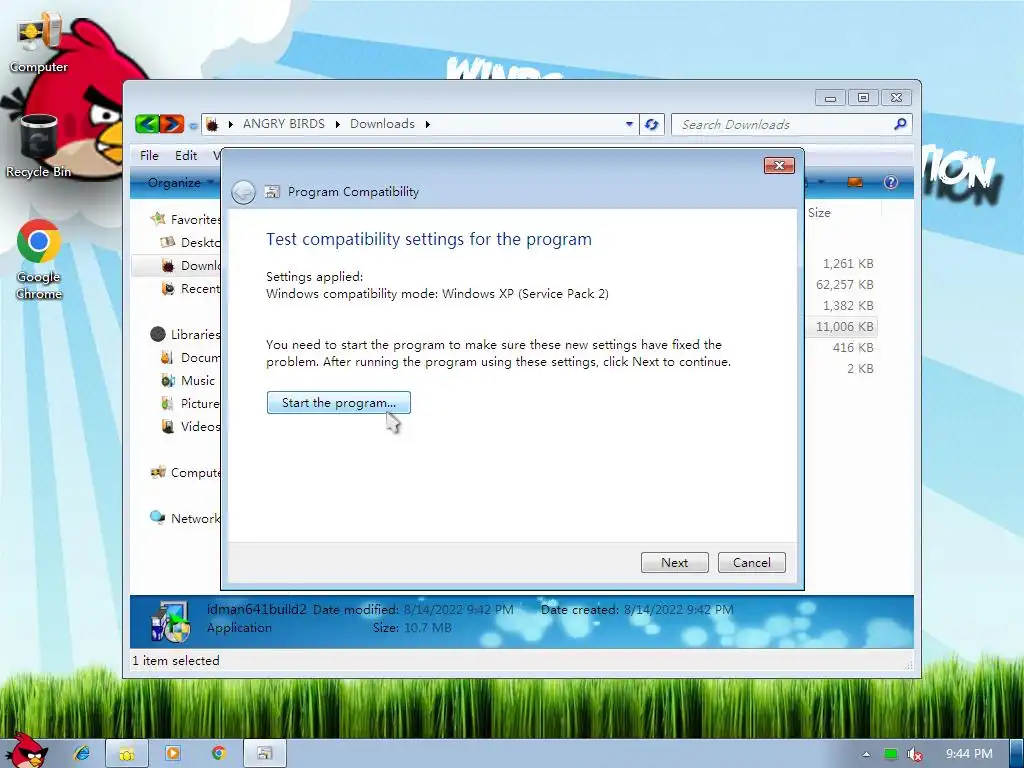Open Explorer help icon
Viewport: 1024px width, 768px height.
click(891, 182)
